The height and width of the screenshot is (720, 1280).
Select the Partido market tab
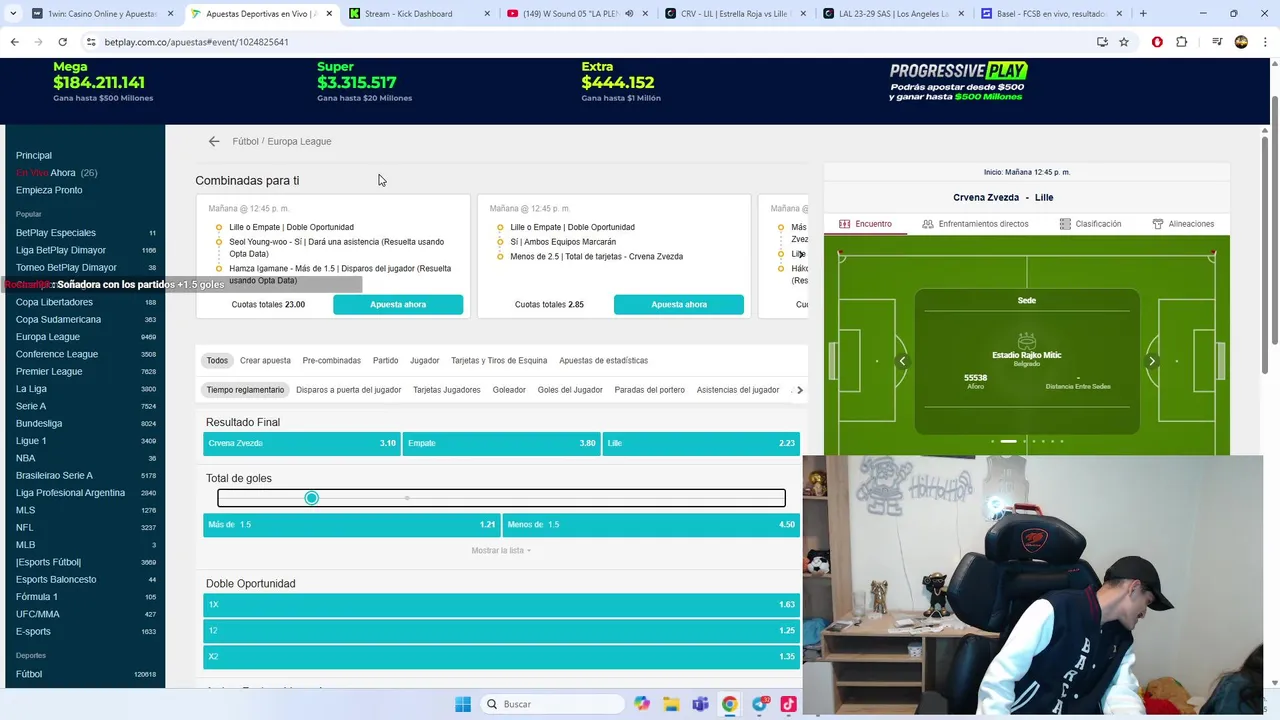click(x=385, y=360)
